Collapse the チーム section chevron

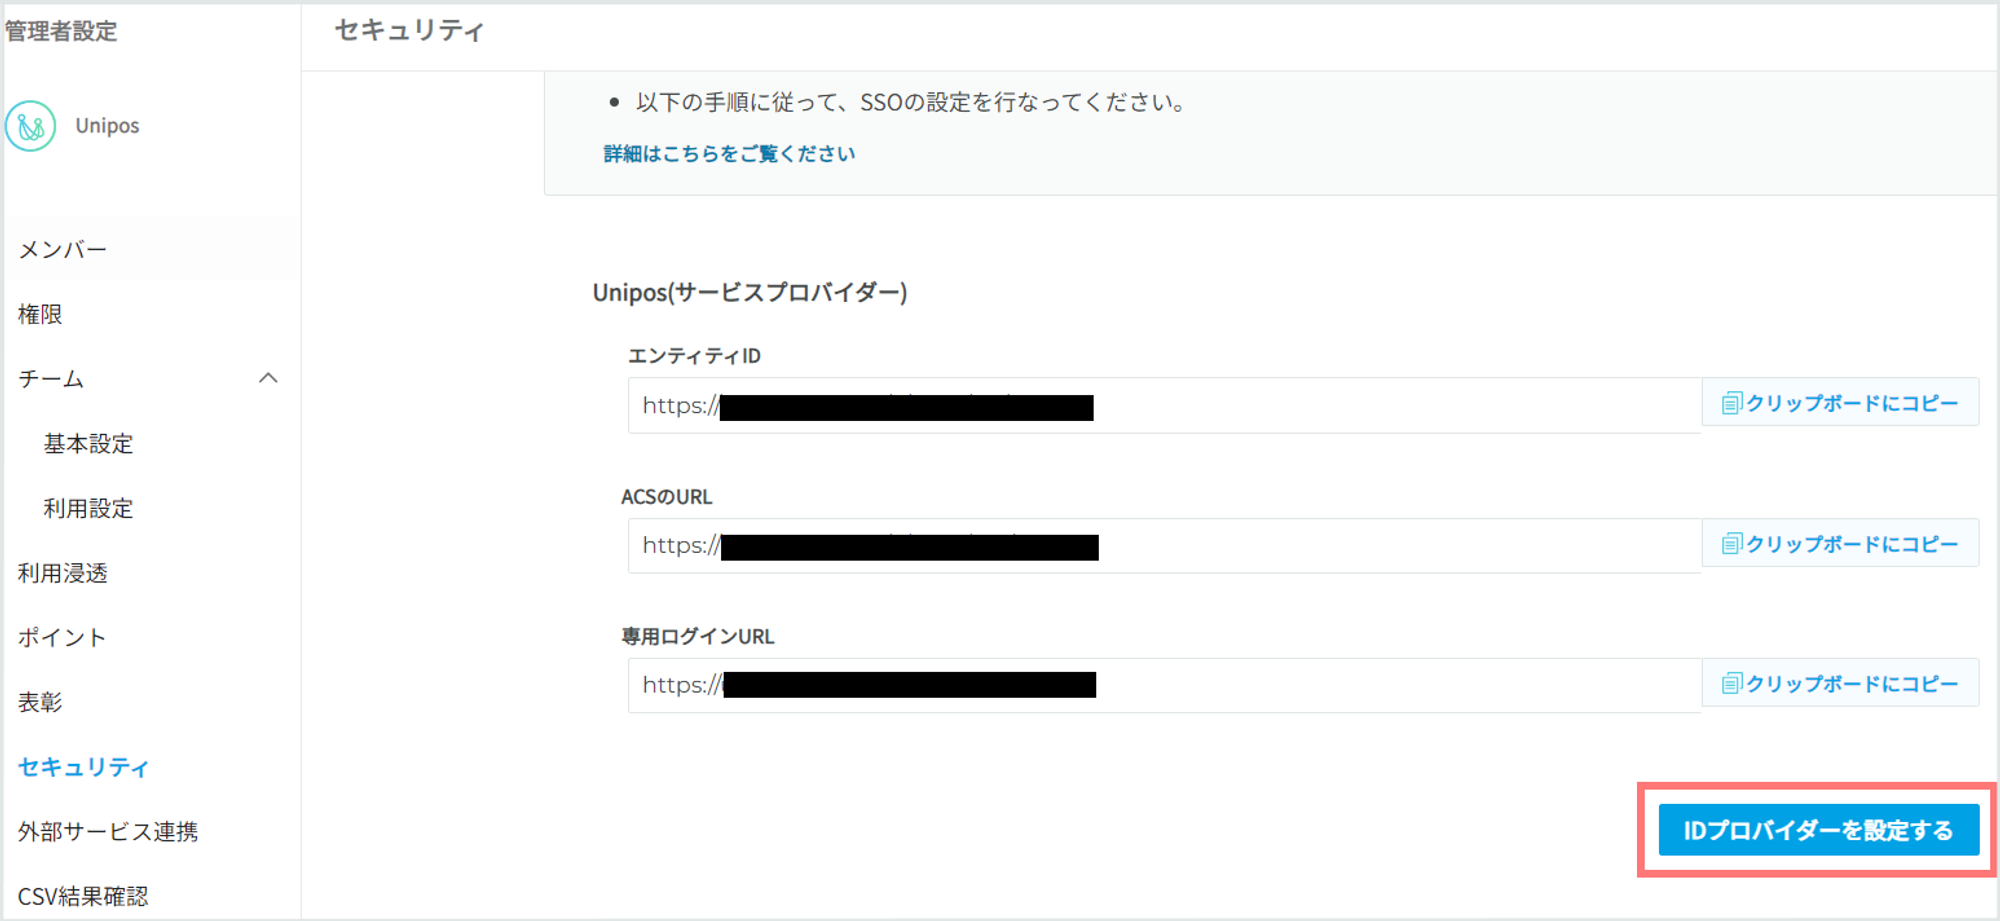click(x=268, y=378)
